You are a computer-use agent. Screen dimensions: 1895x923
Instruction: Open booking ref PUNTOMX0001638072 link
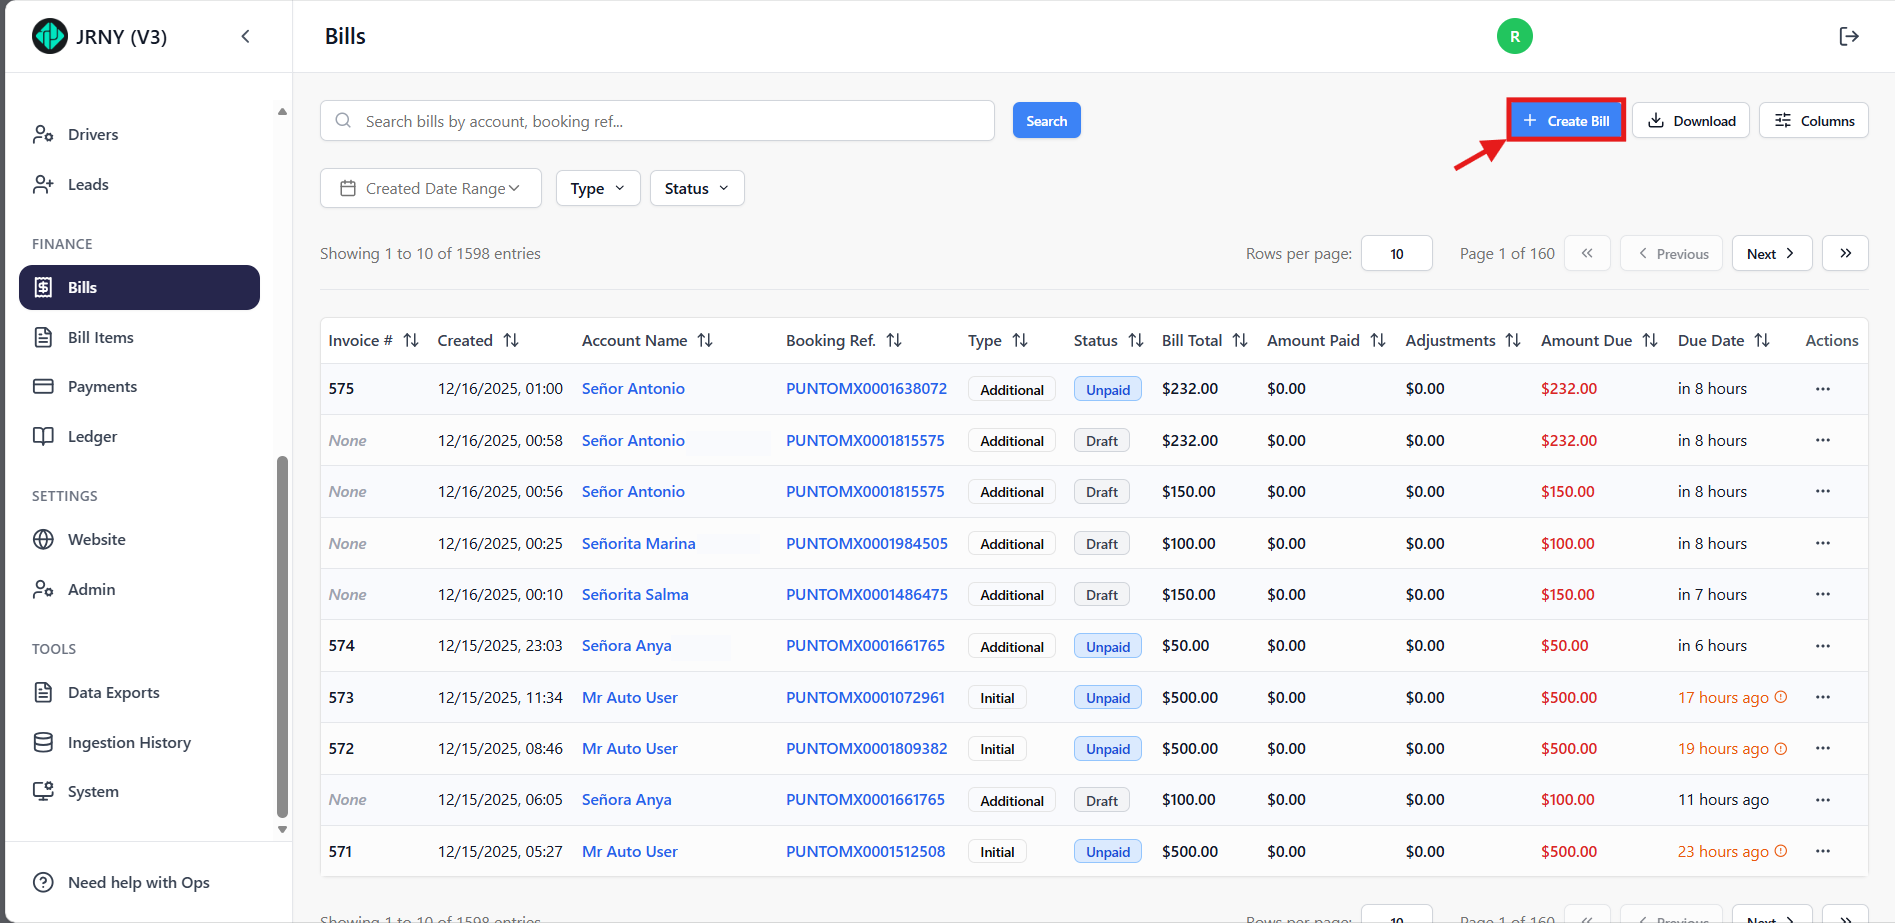[x=866, y=389]
